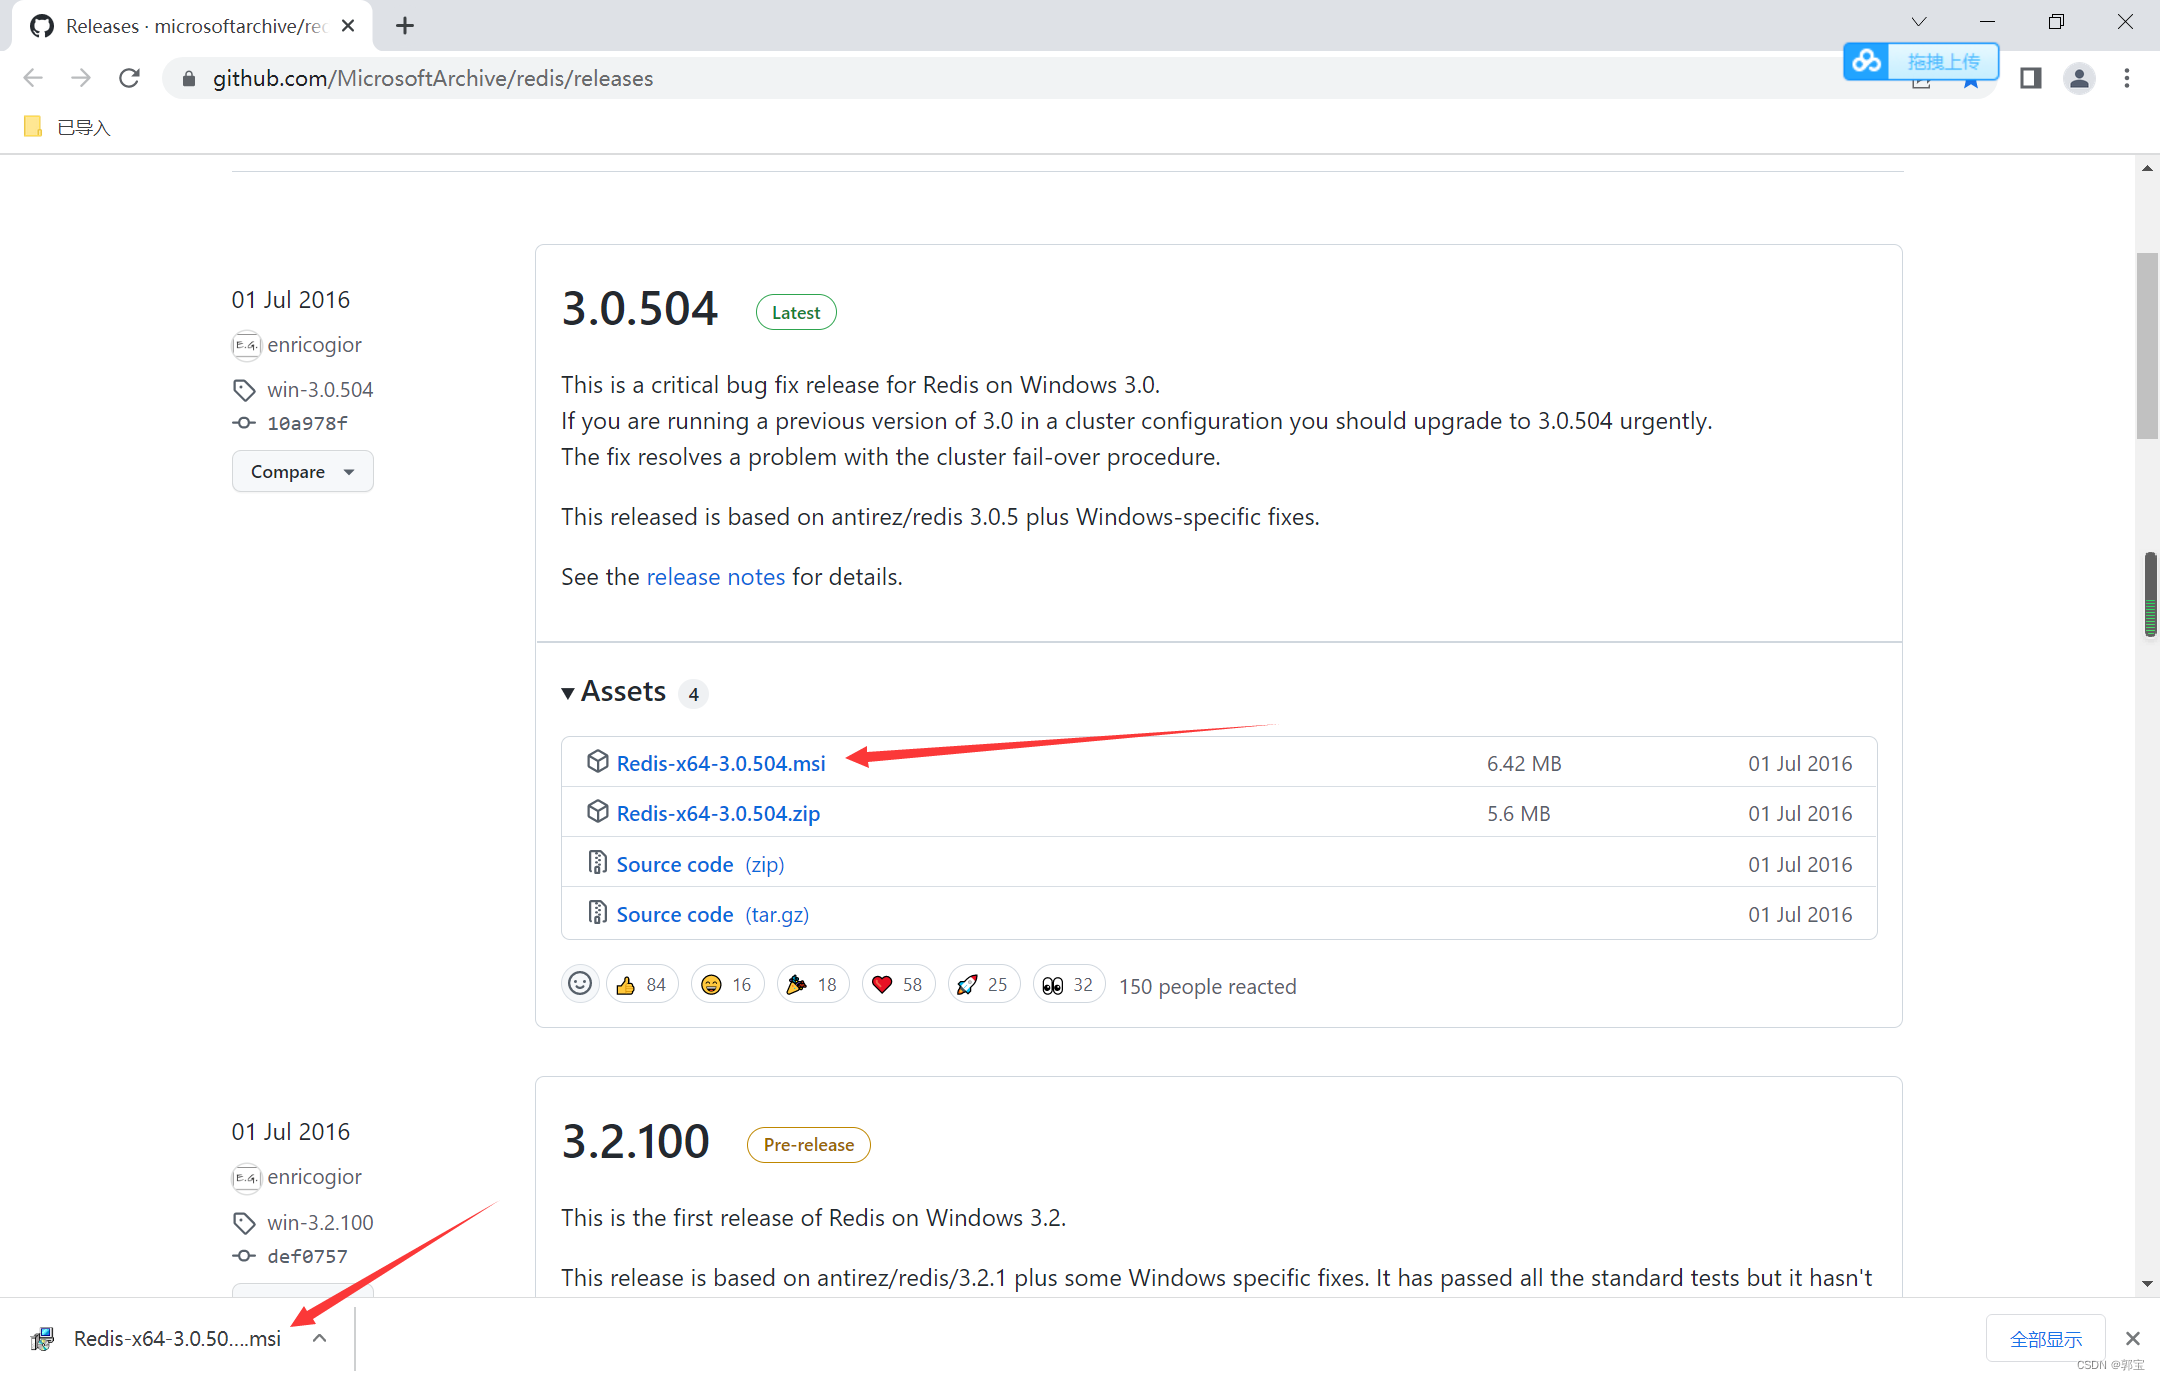Open the browser side panel icon
This screenshot has height=1380, width=2160.
click(2030, 78)
